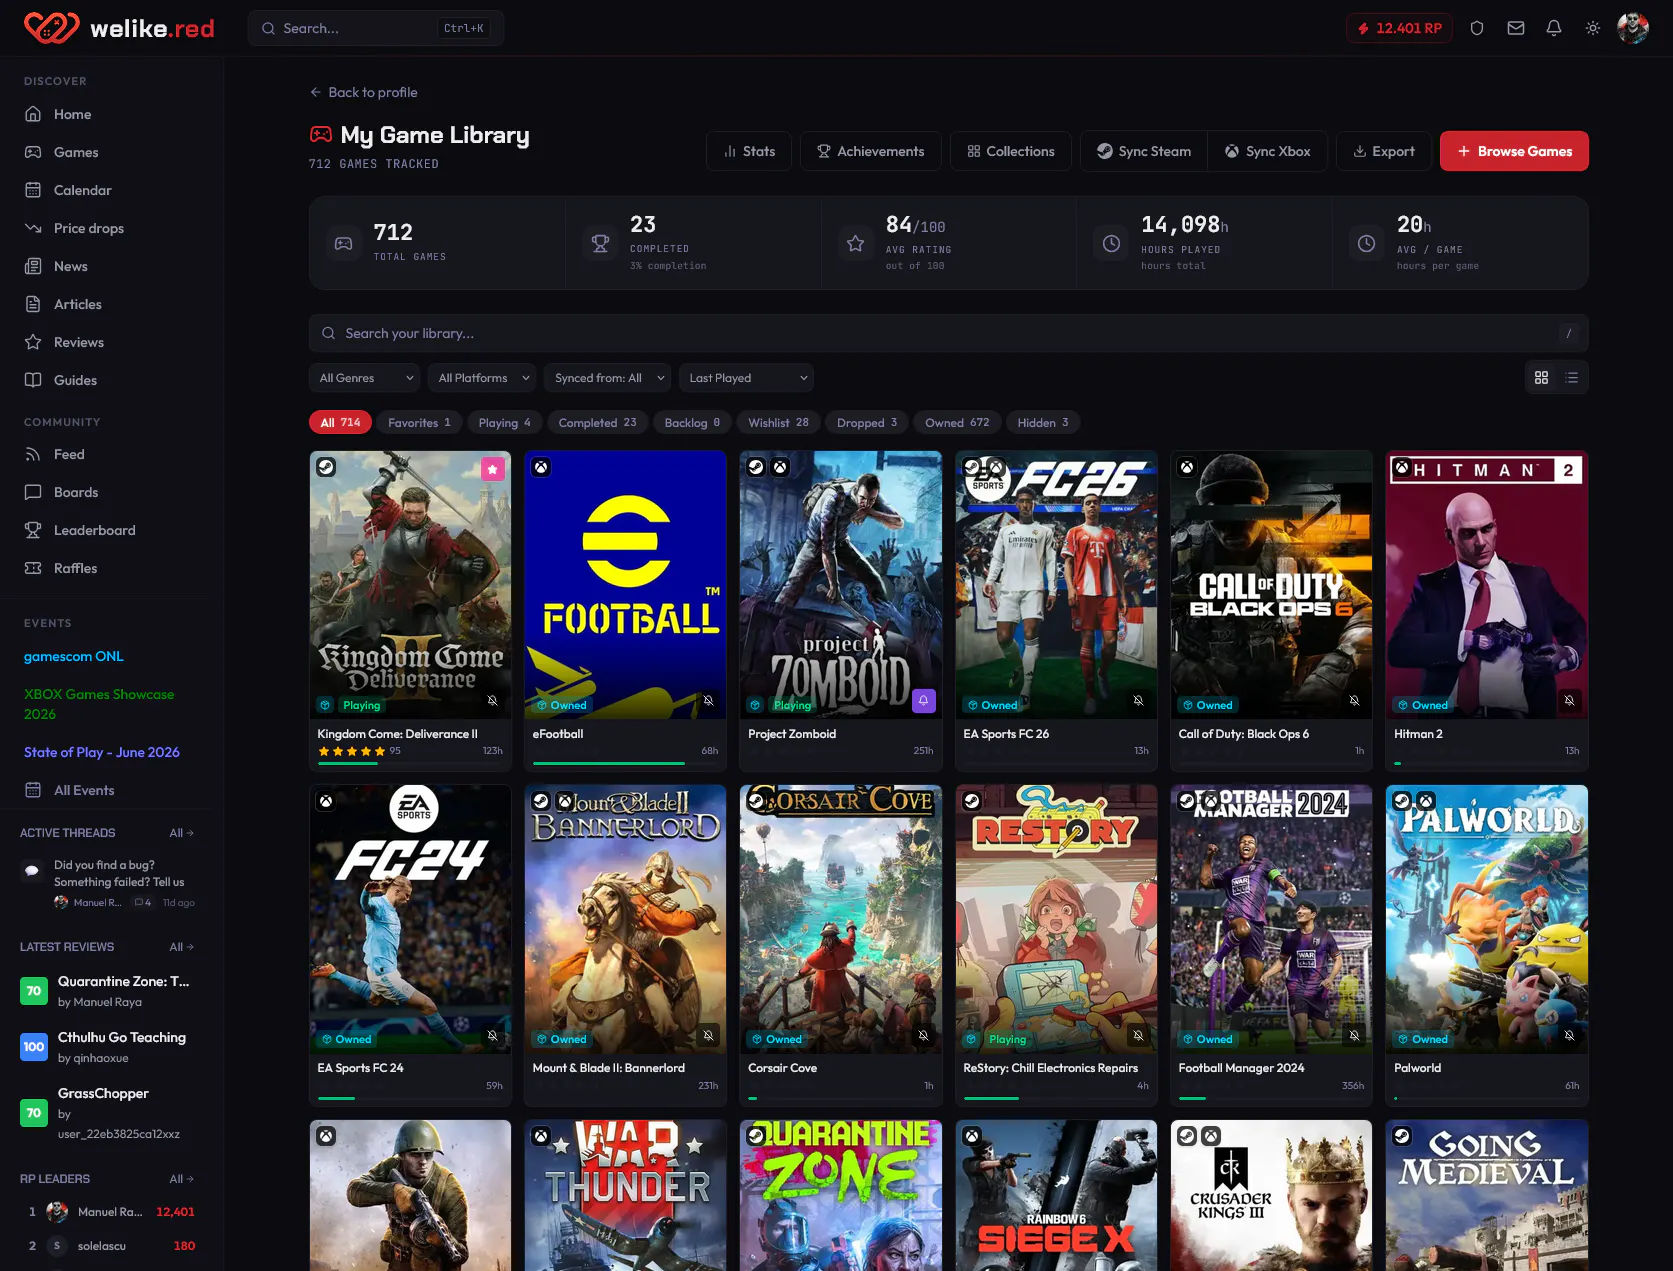Screen dimensions: 1673x1271
Task: Select the Completed 23 filter tab
Action: pos(597,423)
